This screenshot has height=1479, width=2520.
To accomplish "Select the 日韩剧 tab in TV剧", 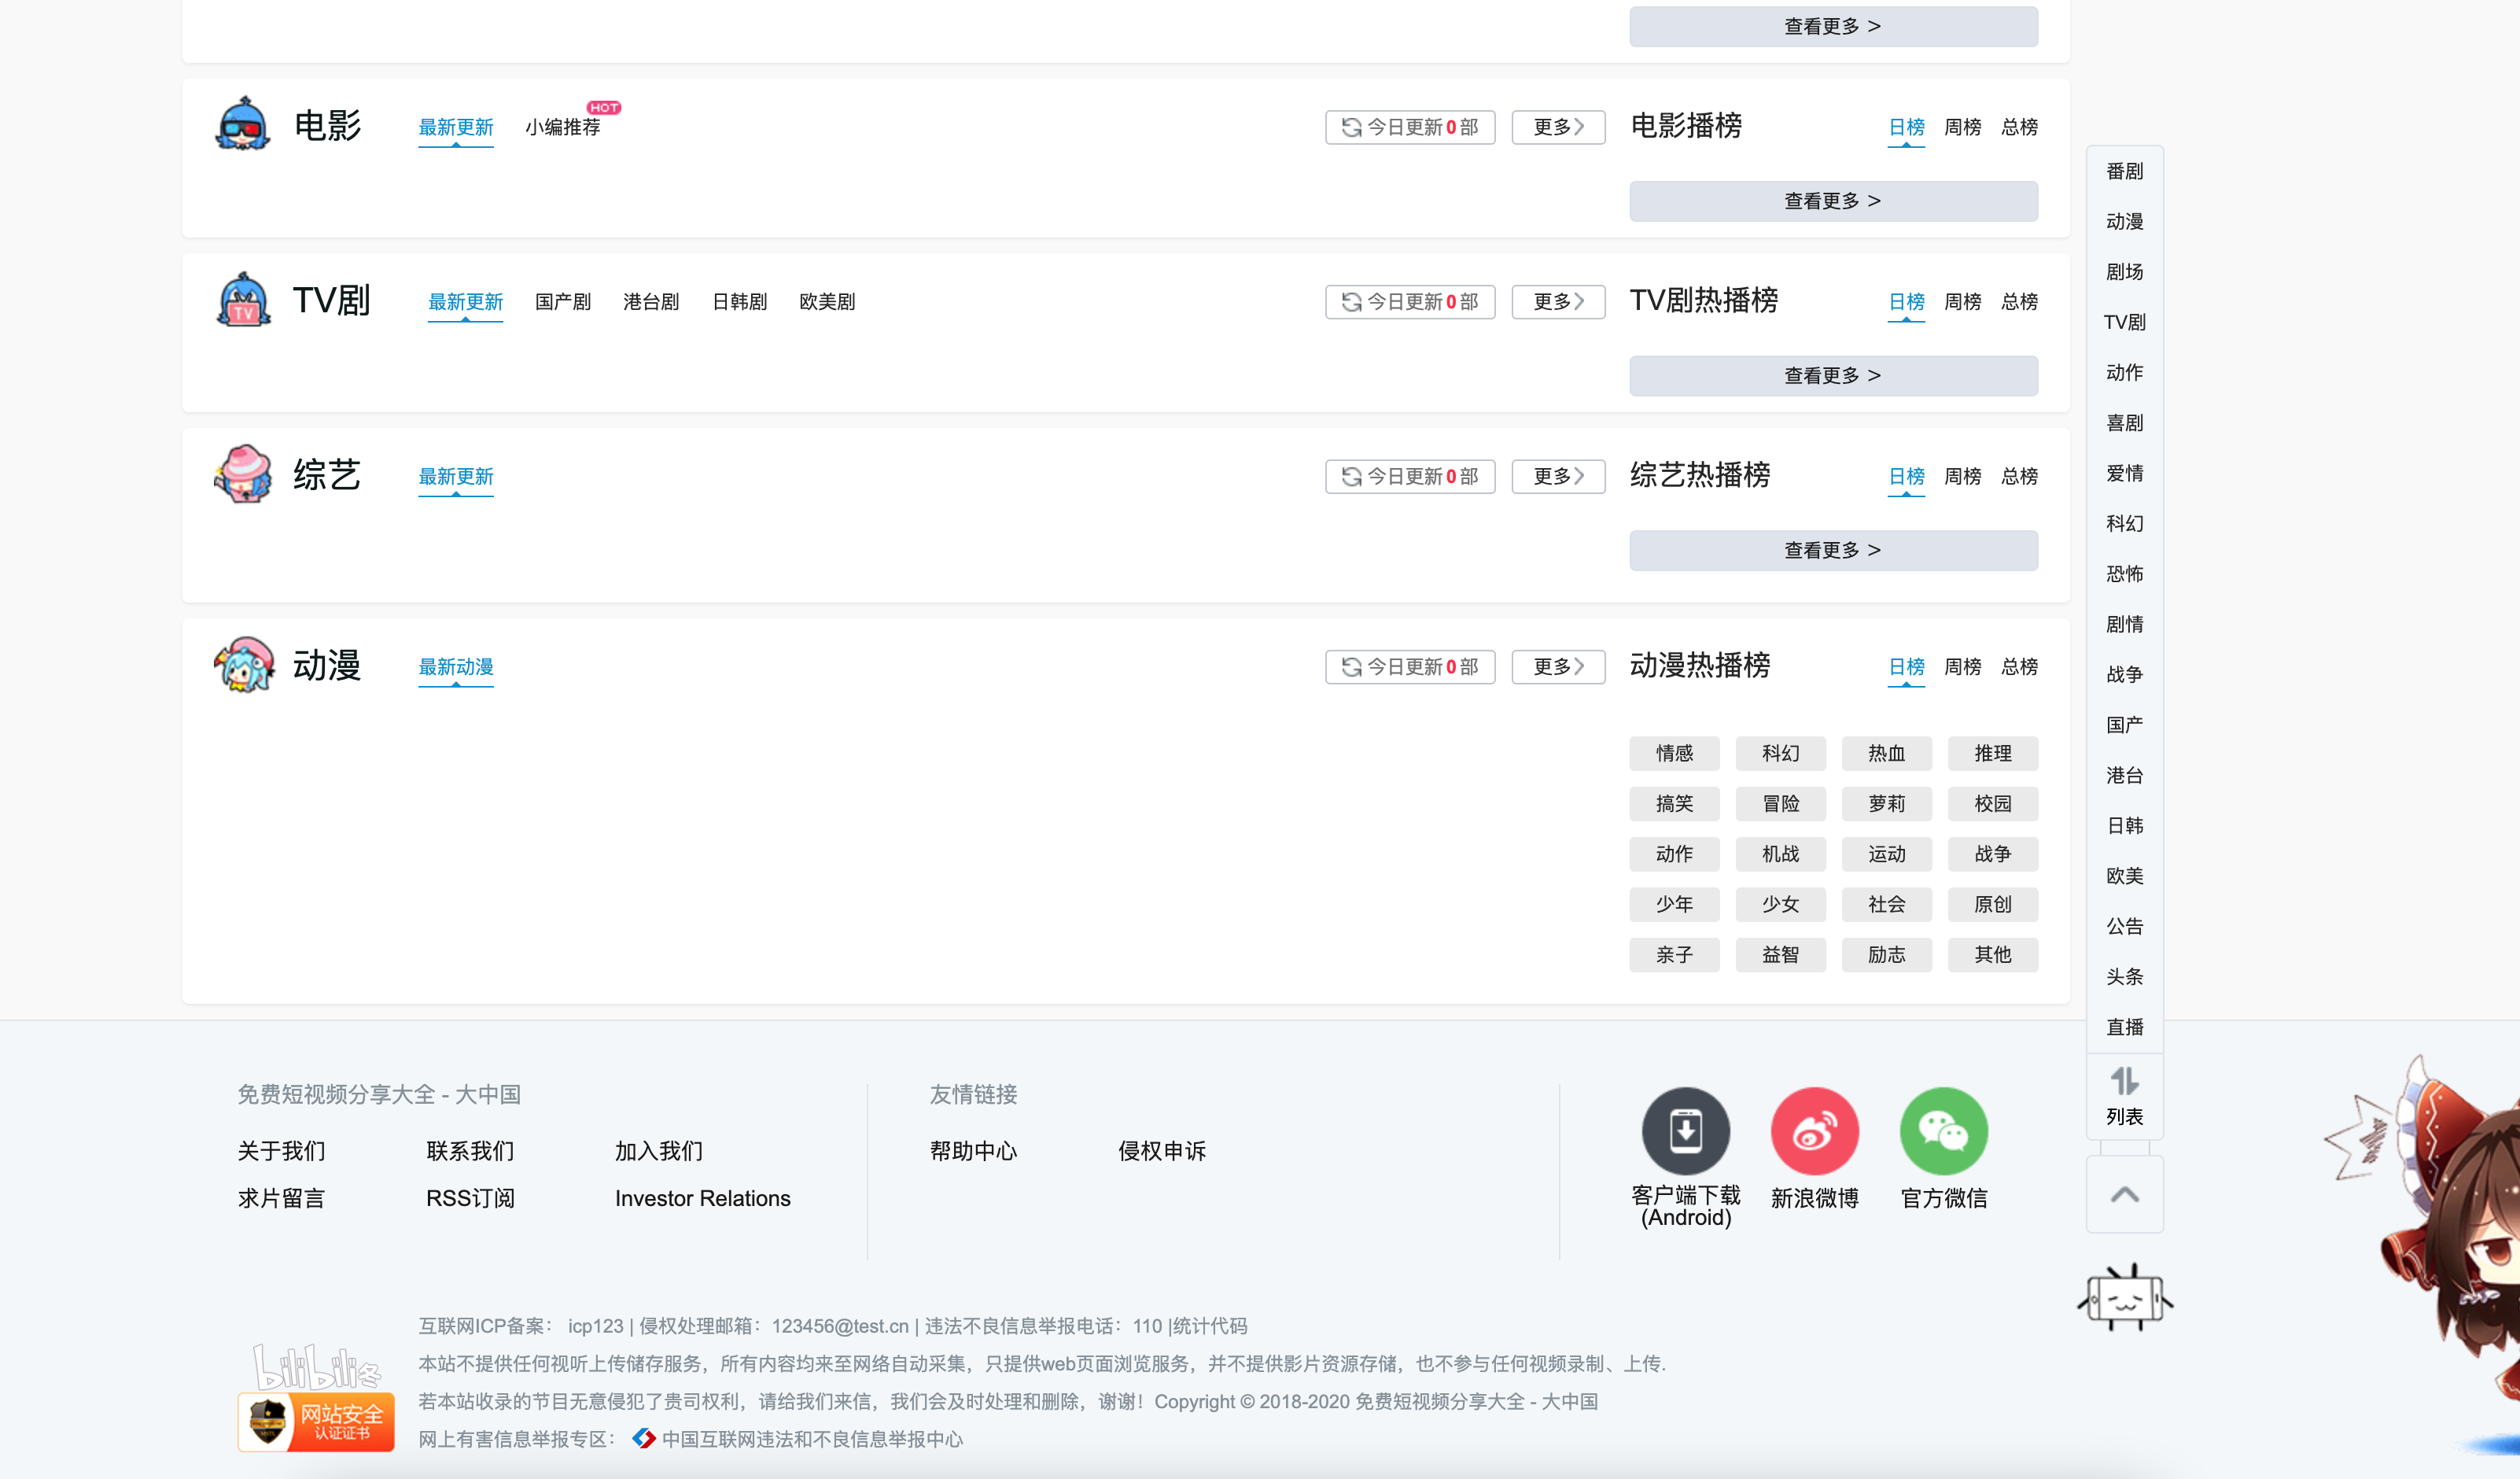I will [x=739, y=302].
